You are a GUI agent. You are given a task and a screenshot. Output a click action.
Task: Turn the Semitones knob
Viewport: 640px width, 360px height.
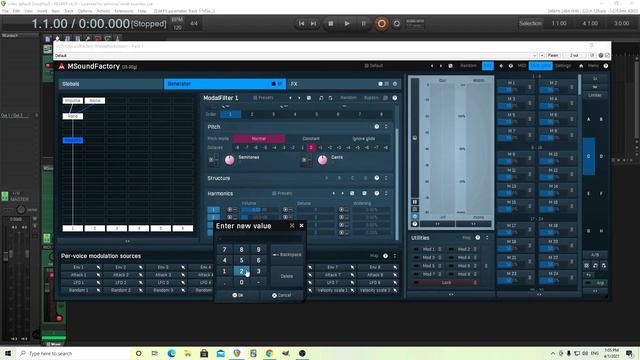230,160
